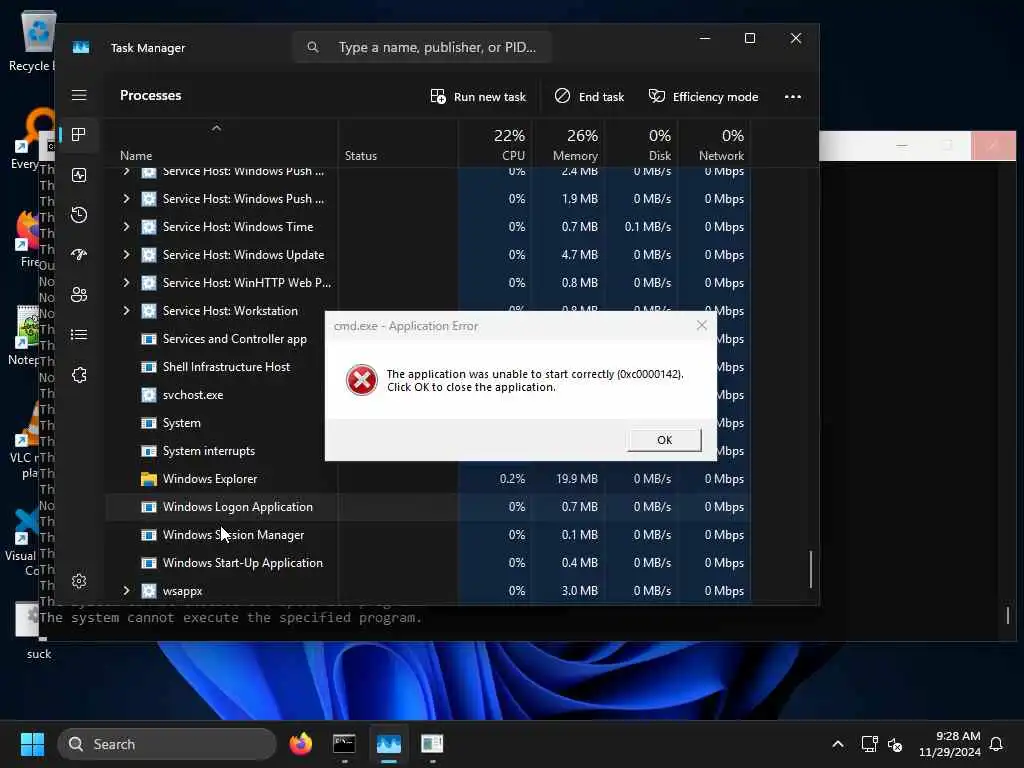This screenshot has width=1024, height=768.
Task: Expand the wsappx process group
Action: (x=126, y=590)
